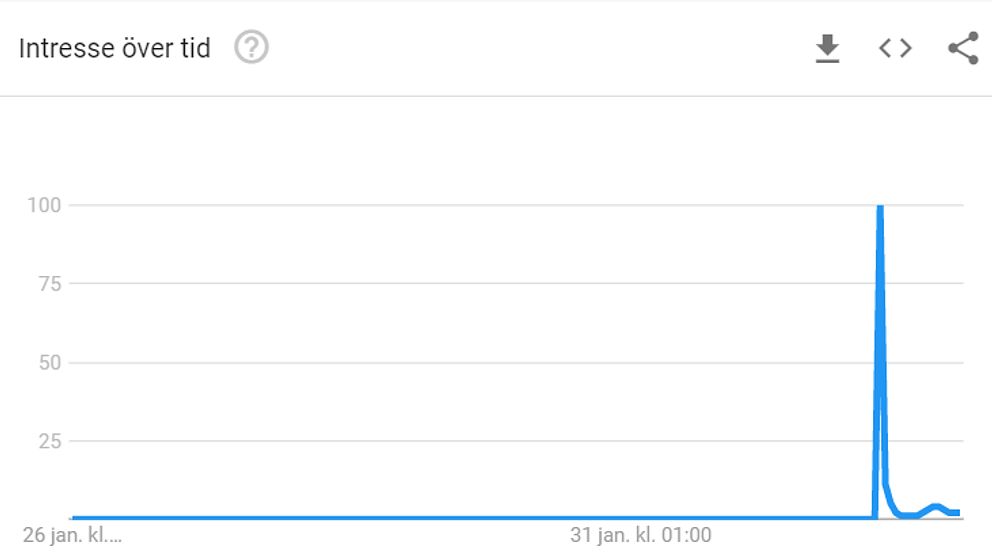The image size is (992, 558).
Task: Click where the spike crosses the 50 gridline
Action: coord(880,363)
